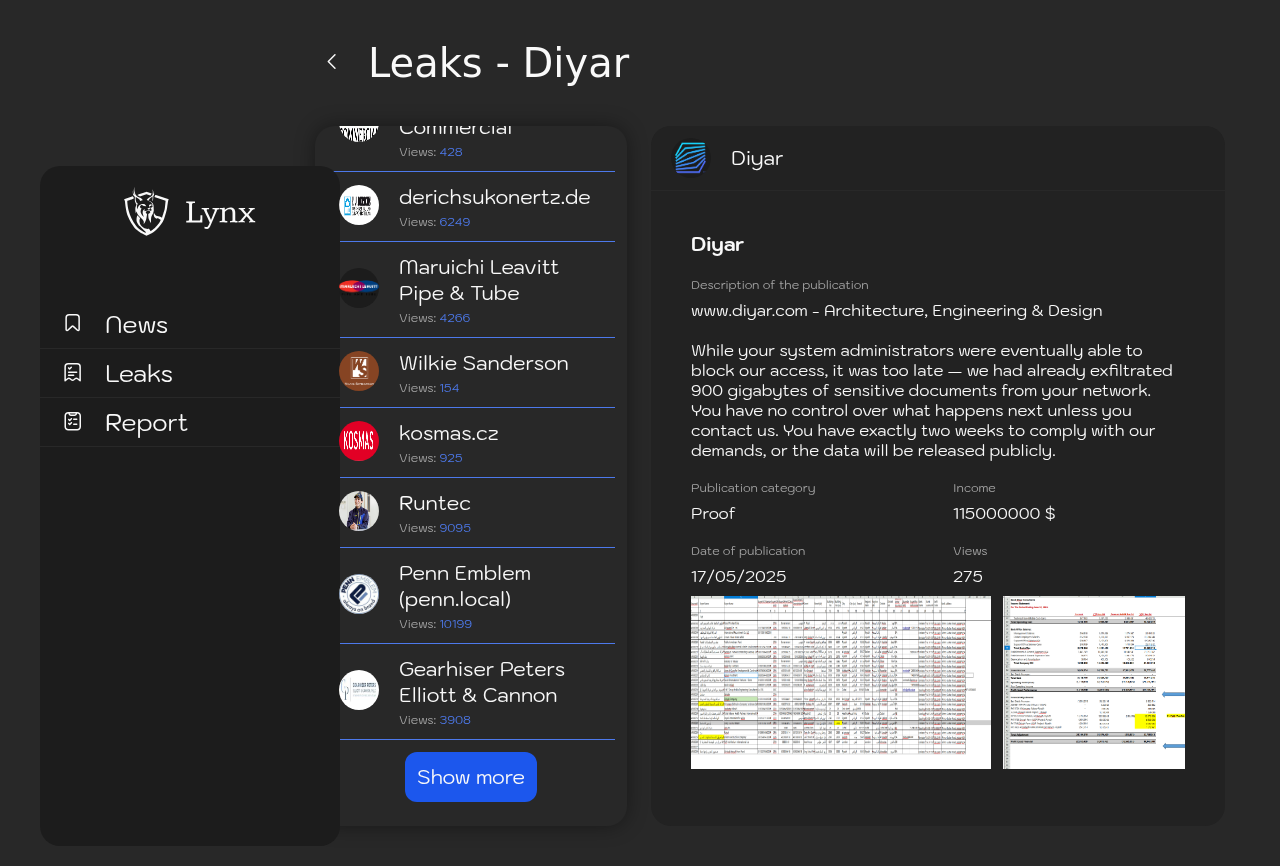Click the Views 4266 count
Image resolution: width=1280 pixels, height=866 pixels.
454,318
